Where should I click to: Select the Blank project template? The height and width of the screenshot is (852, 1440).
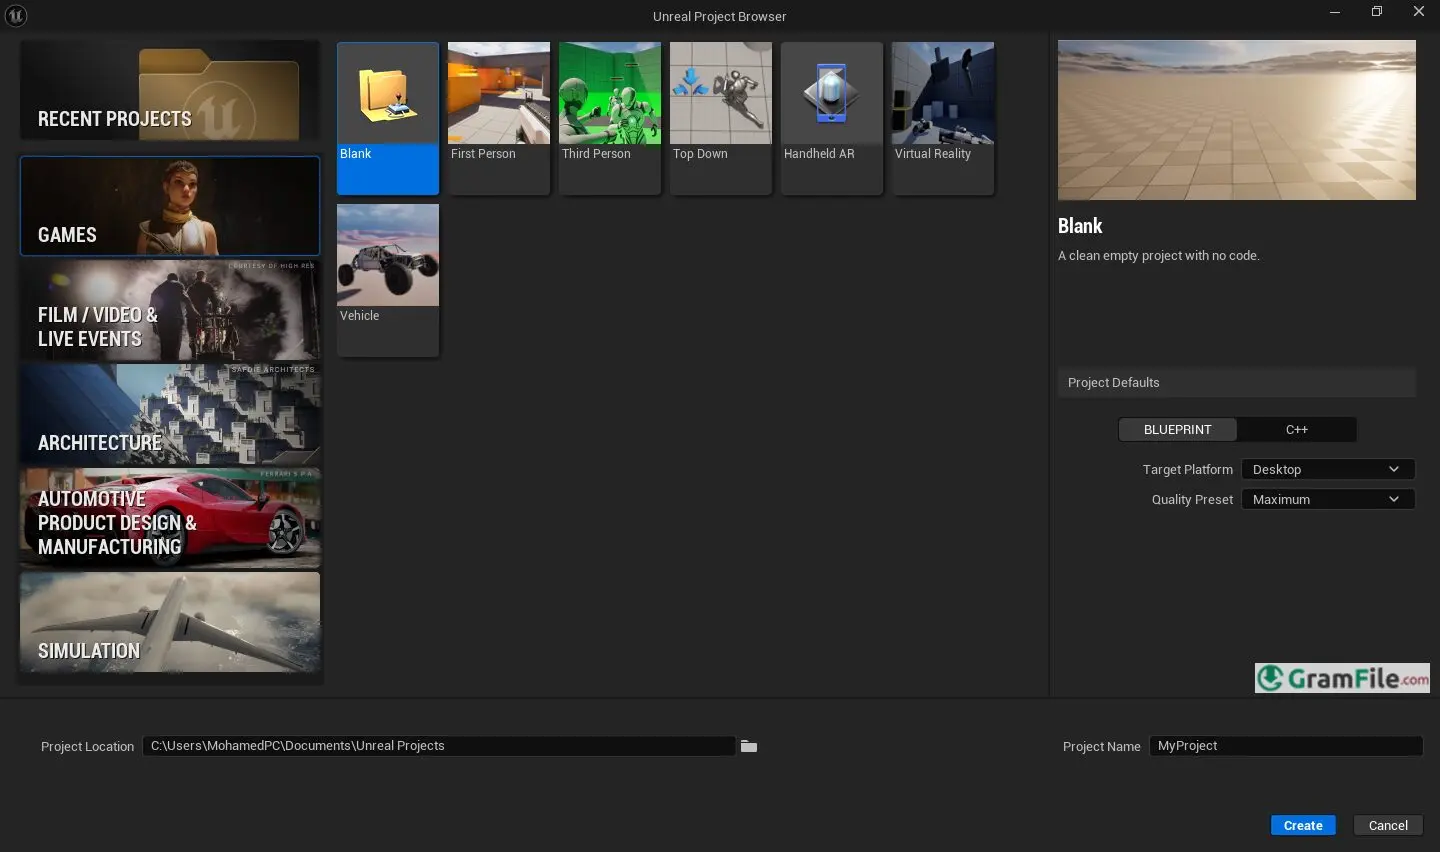point(388,118)
